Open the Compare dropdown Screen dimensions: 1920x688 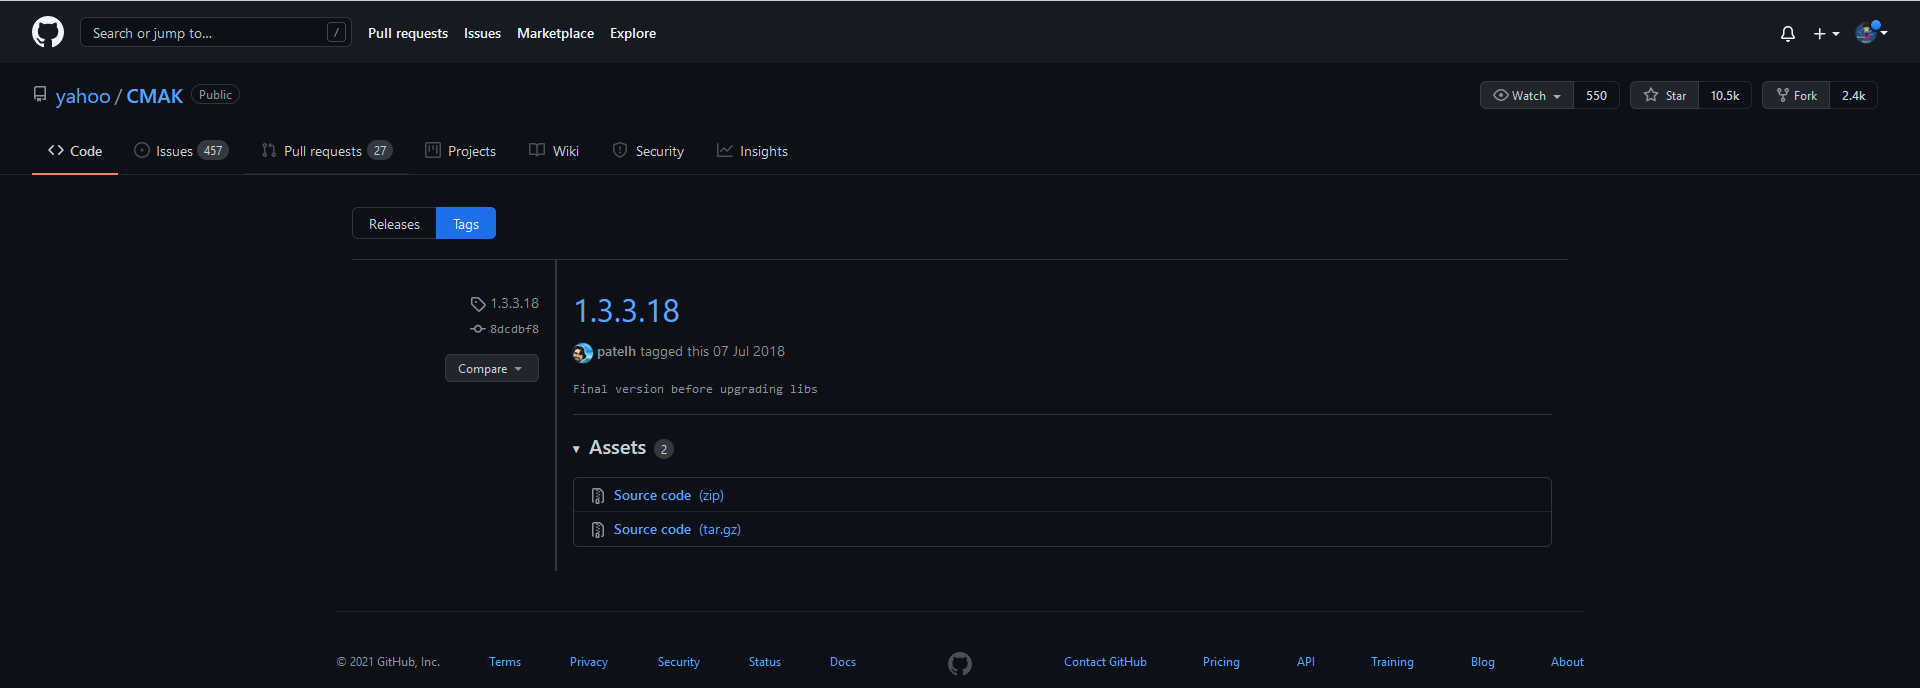pyautogui.click(x=491, y=369)
